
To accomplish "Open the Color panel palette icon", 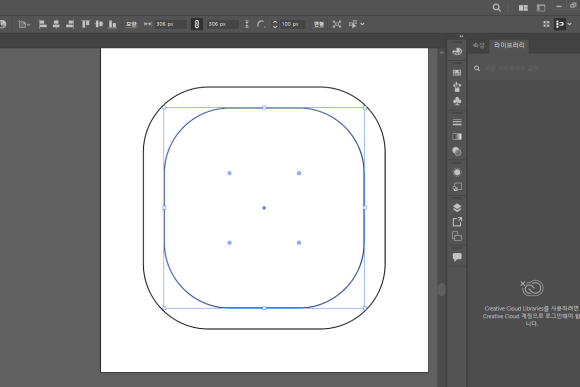I will pyautogui.click(x=457, y=51).
